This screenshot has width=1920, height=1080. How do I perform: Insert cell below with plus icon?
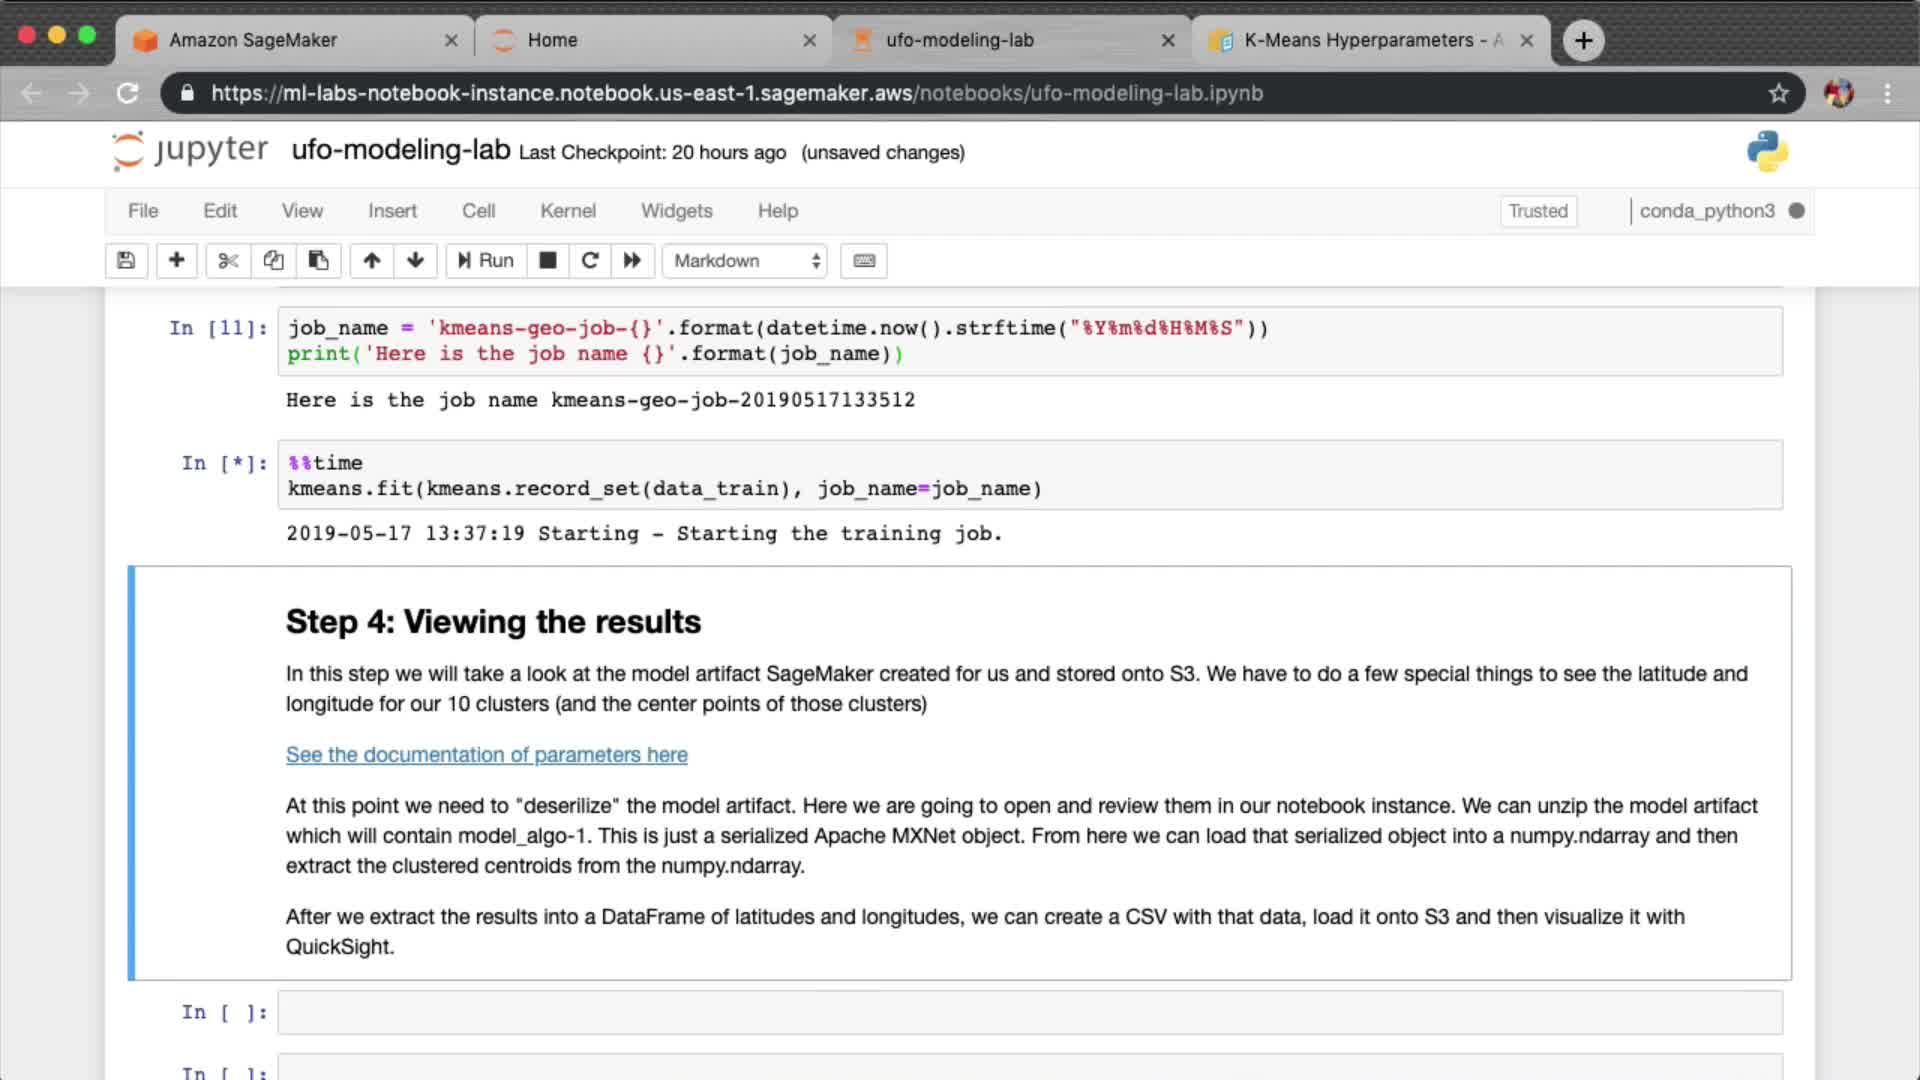pos(176,261)
